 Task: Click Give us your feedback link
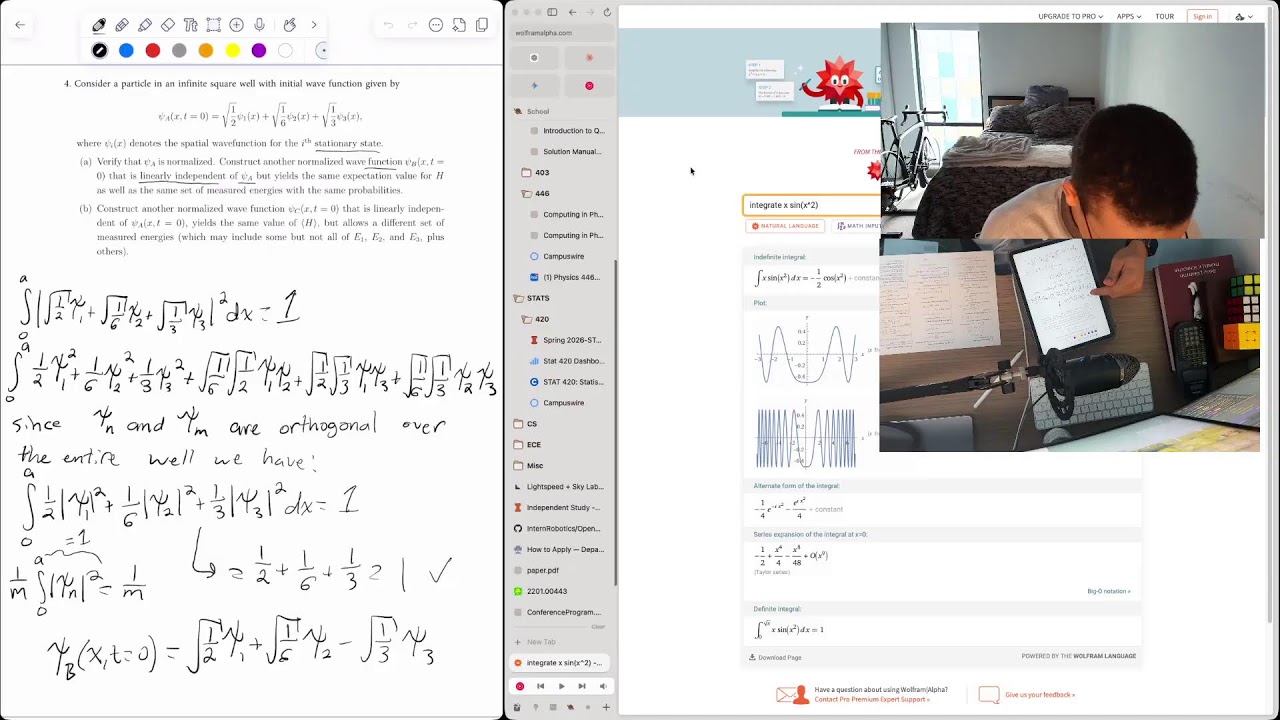1040,695
